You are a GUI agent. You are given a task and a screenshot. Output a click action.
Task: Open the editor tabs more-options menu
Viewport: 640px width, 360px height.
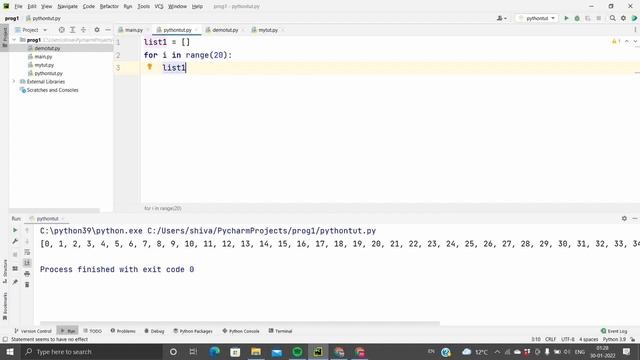pos(635,30)
